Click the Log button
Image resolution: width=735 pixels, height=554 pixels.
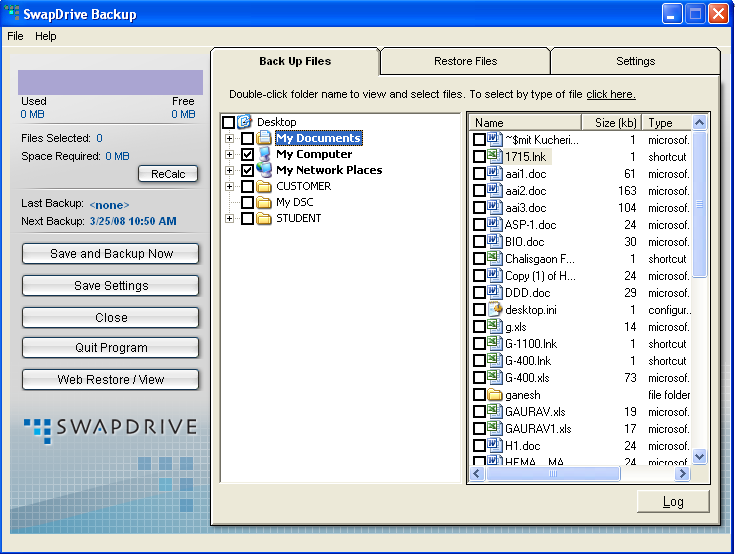pos(673,502)
